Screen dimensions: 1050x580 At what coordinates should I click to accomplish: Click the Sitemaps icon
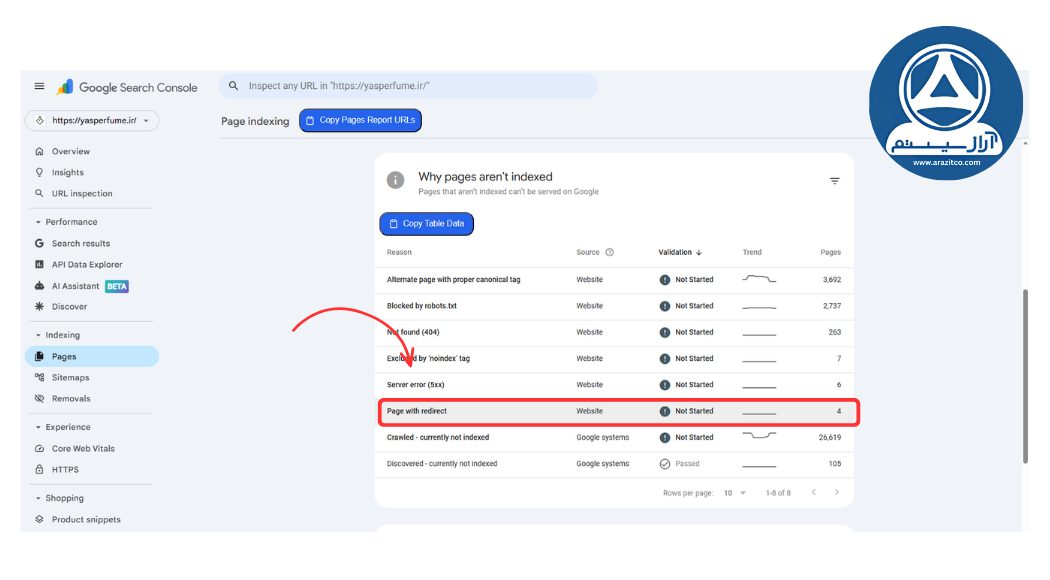coord(40,377)
